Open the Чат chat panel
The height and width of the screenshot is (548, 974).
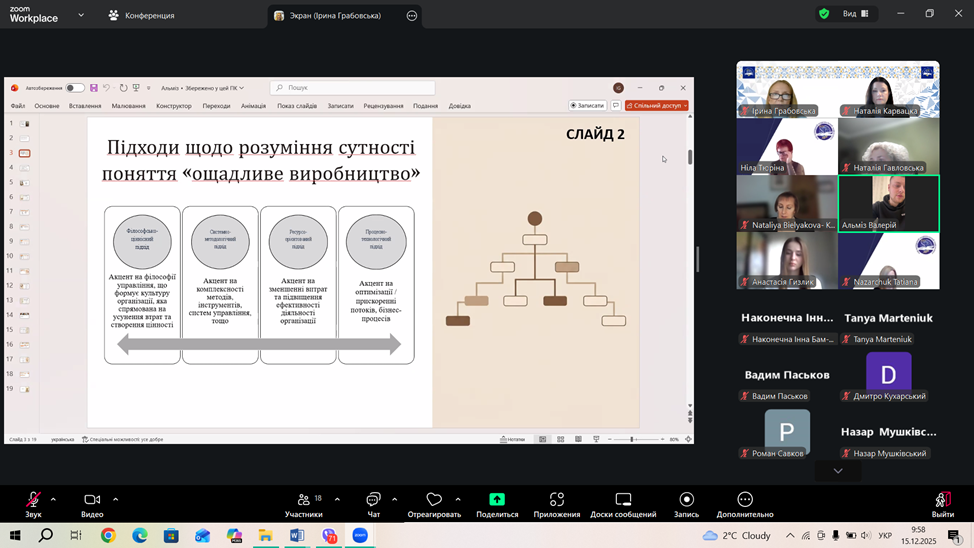coord(373,500)
